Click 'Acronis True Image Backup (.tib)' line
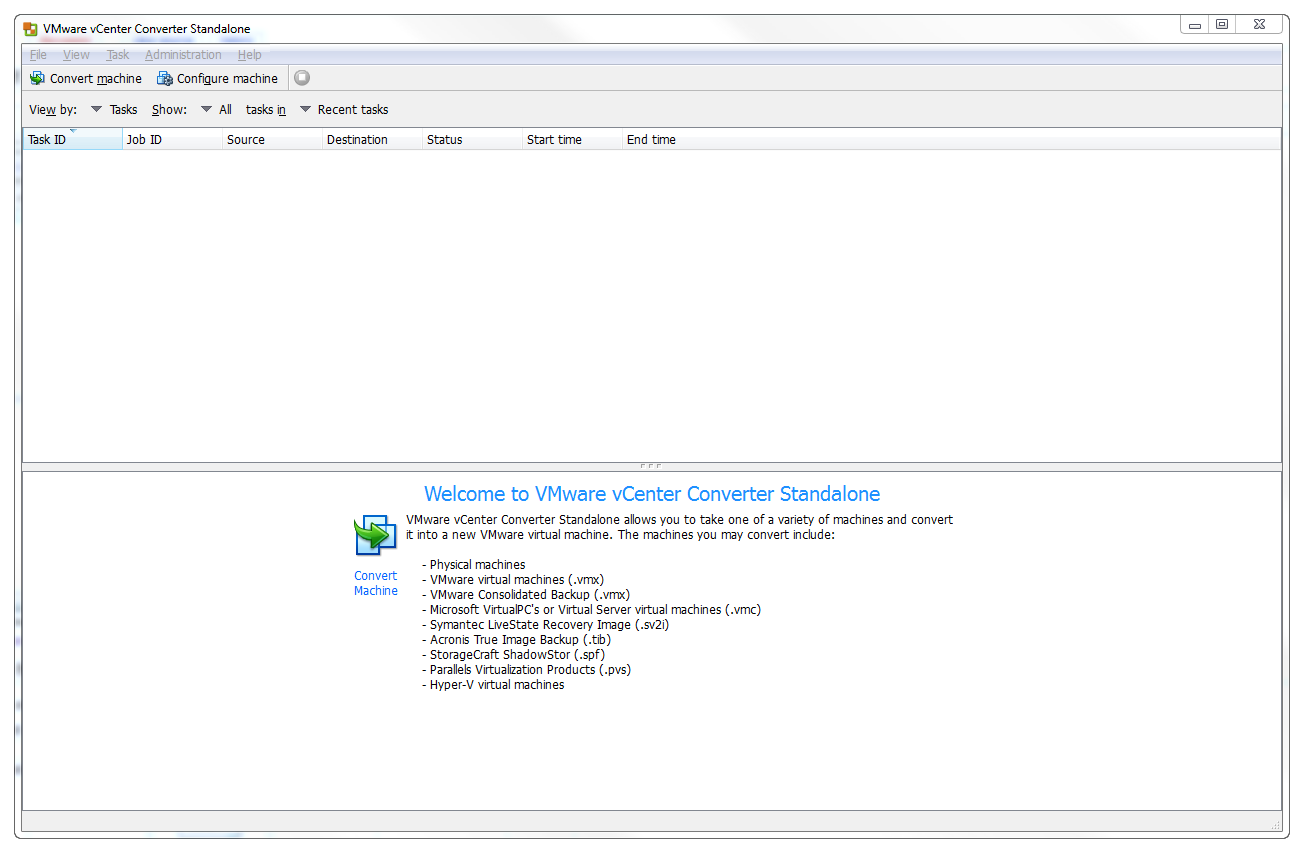The height and width of the screenshot is (857, 1308). tap(517, 640)
